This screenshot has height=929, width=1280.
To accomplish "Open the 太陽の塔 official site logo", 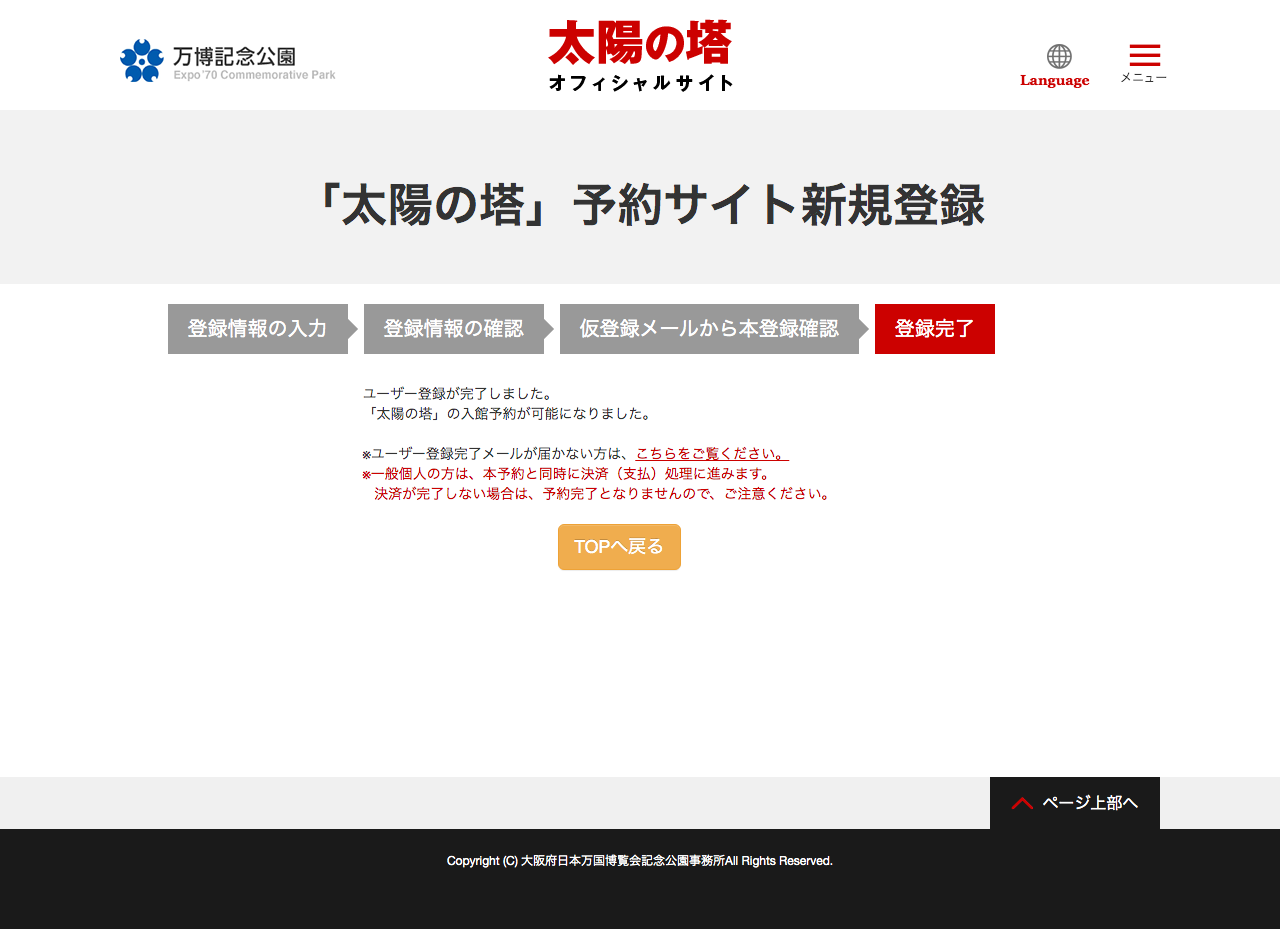I will pos(640,56).
